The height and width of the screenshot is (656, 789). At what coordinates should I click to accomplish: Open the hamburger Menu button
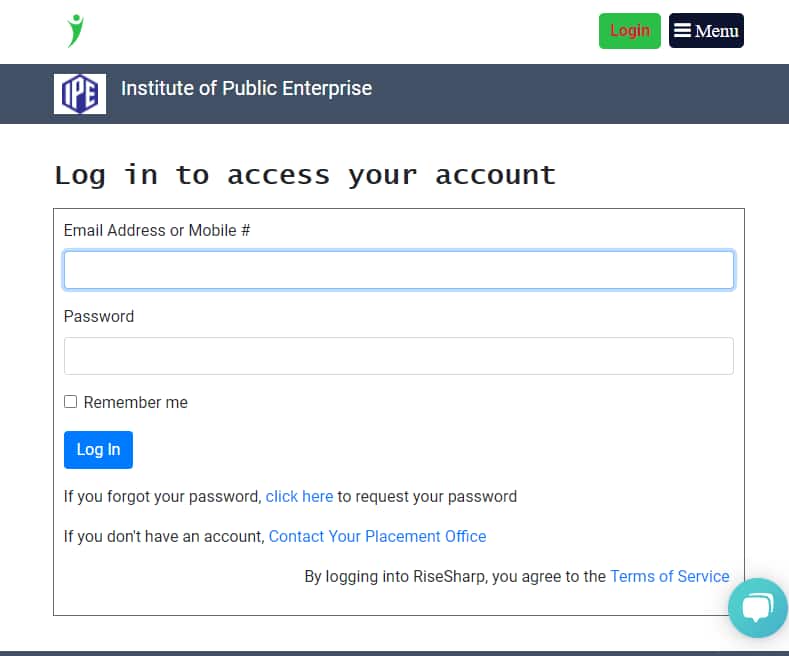[706, 31]
